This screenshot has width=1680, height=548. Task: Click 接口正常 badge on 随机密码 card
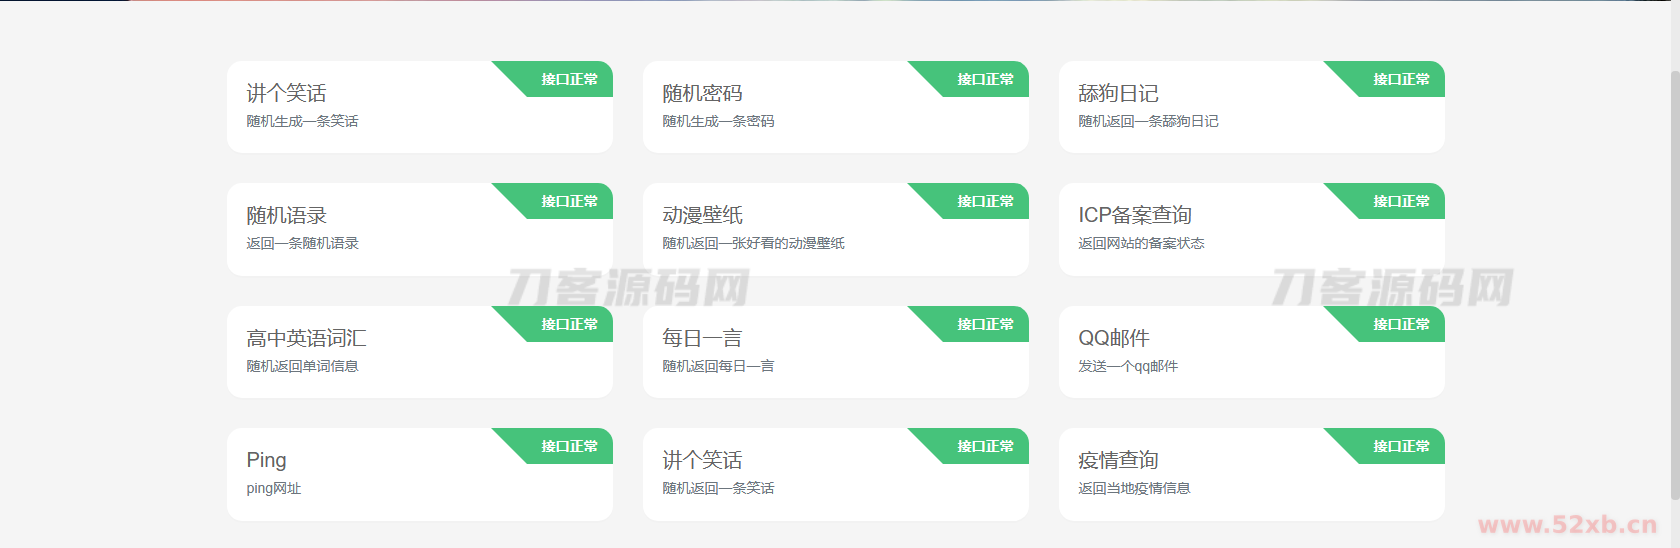tap(984, 79)
